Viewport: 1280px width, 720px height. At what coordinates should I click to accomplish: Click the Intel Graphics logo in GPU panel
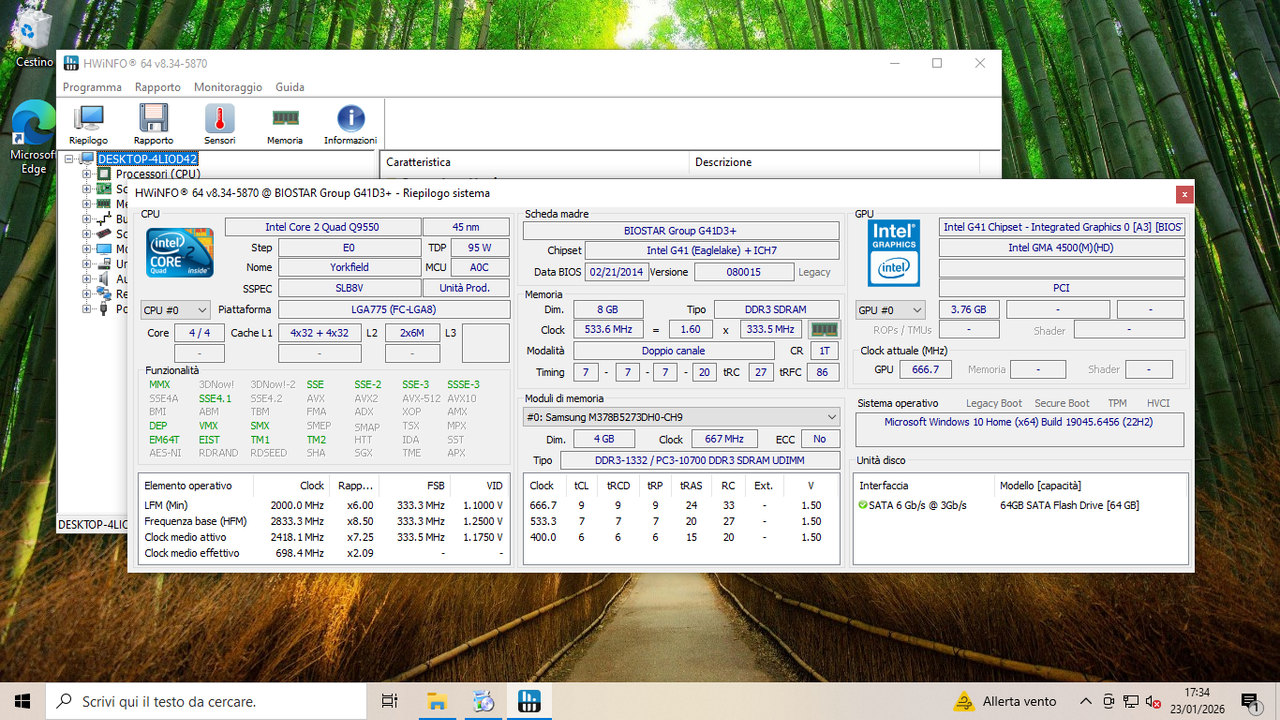(x=893, y=253)
